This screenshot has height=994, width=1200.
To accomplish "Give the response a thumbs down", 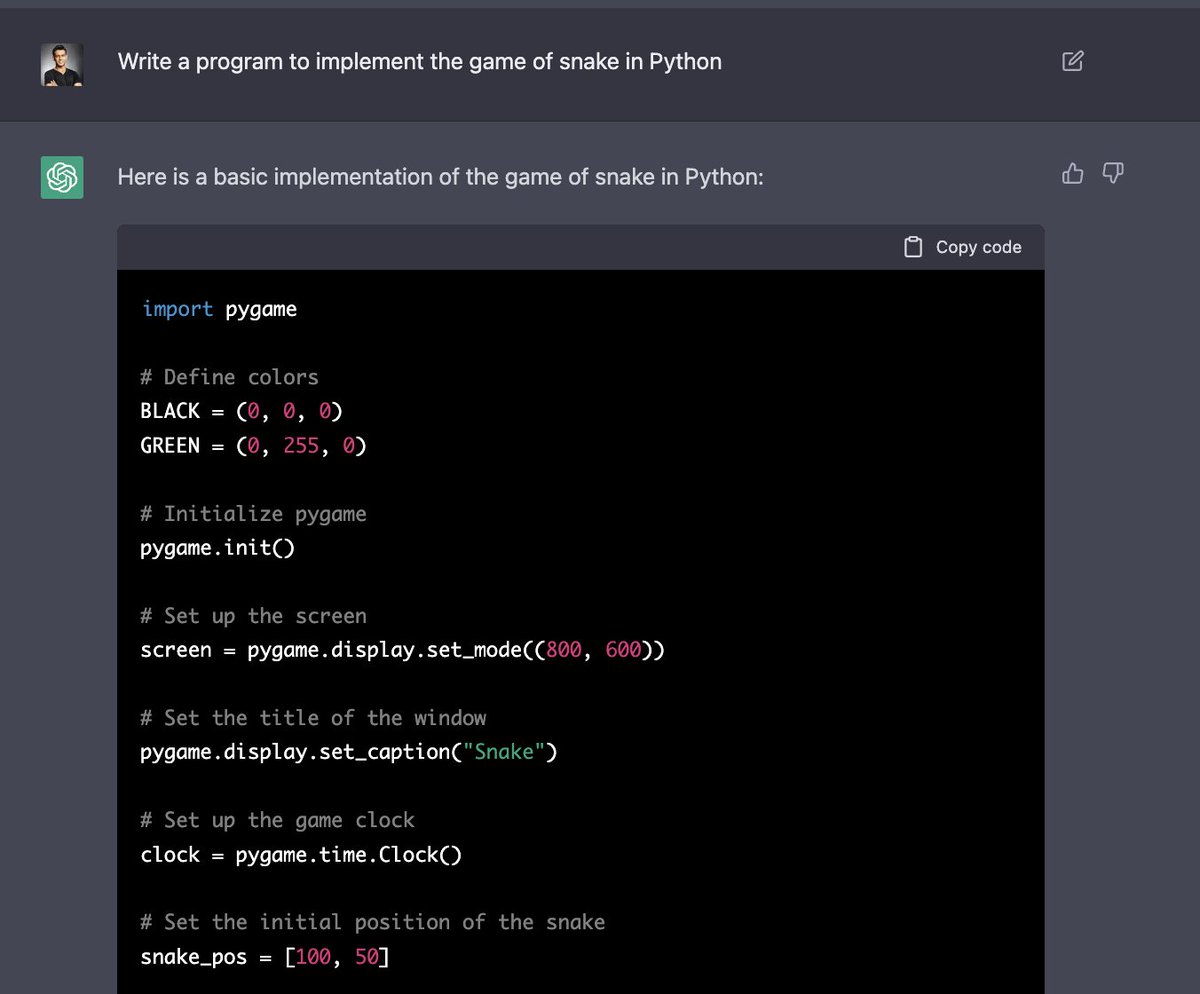I will 1112,173.
